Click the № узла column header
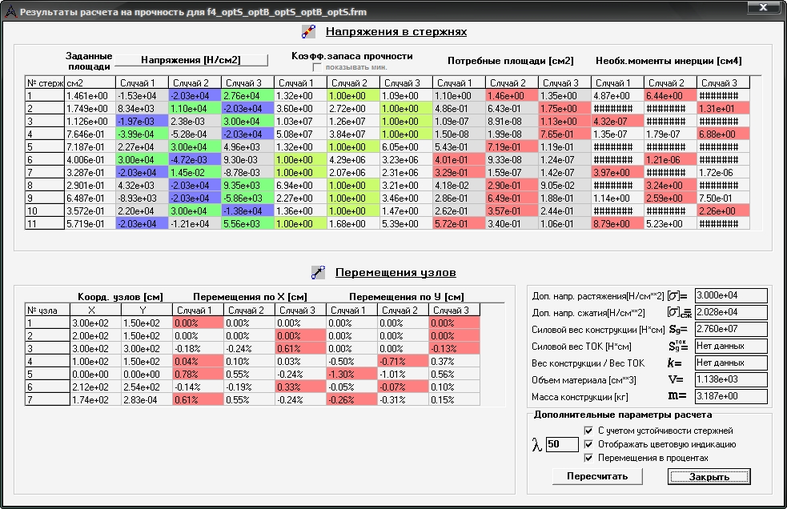 (47, 310)
